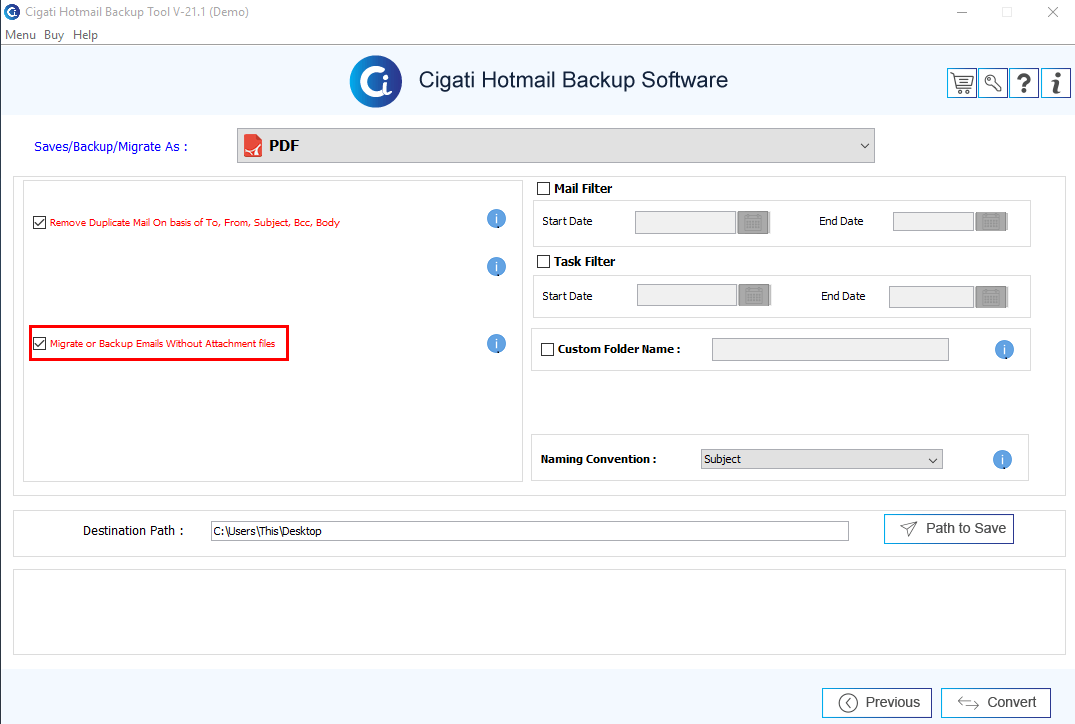The height and width of the screenshot is (724, 1075).
Task: Show info for emails without attachment option
Action: click(496, 343)
